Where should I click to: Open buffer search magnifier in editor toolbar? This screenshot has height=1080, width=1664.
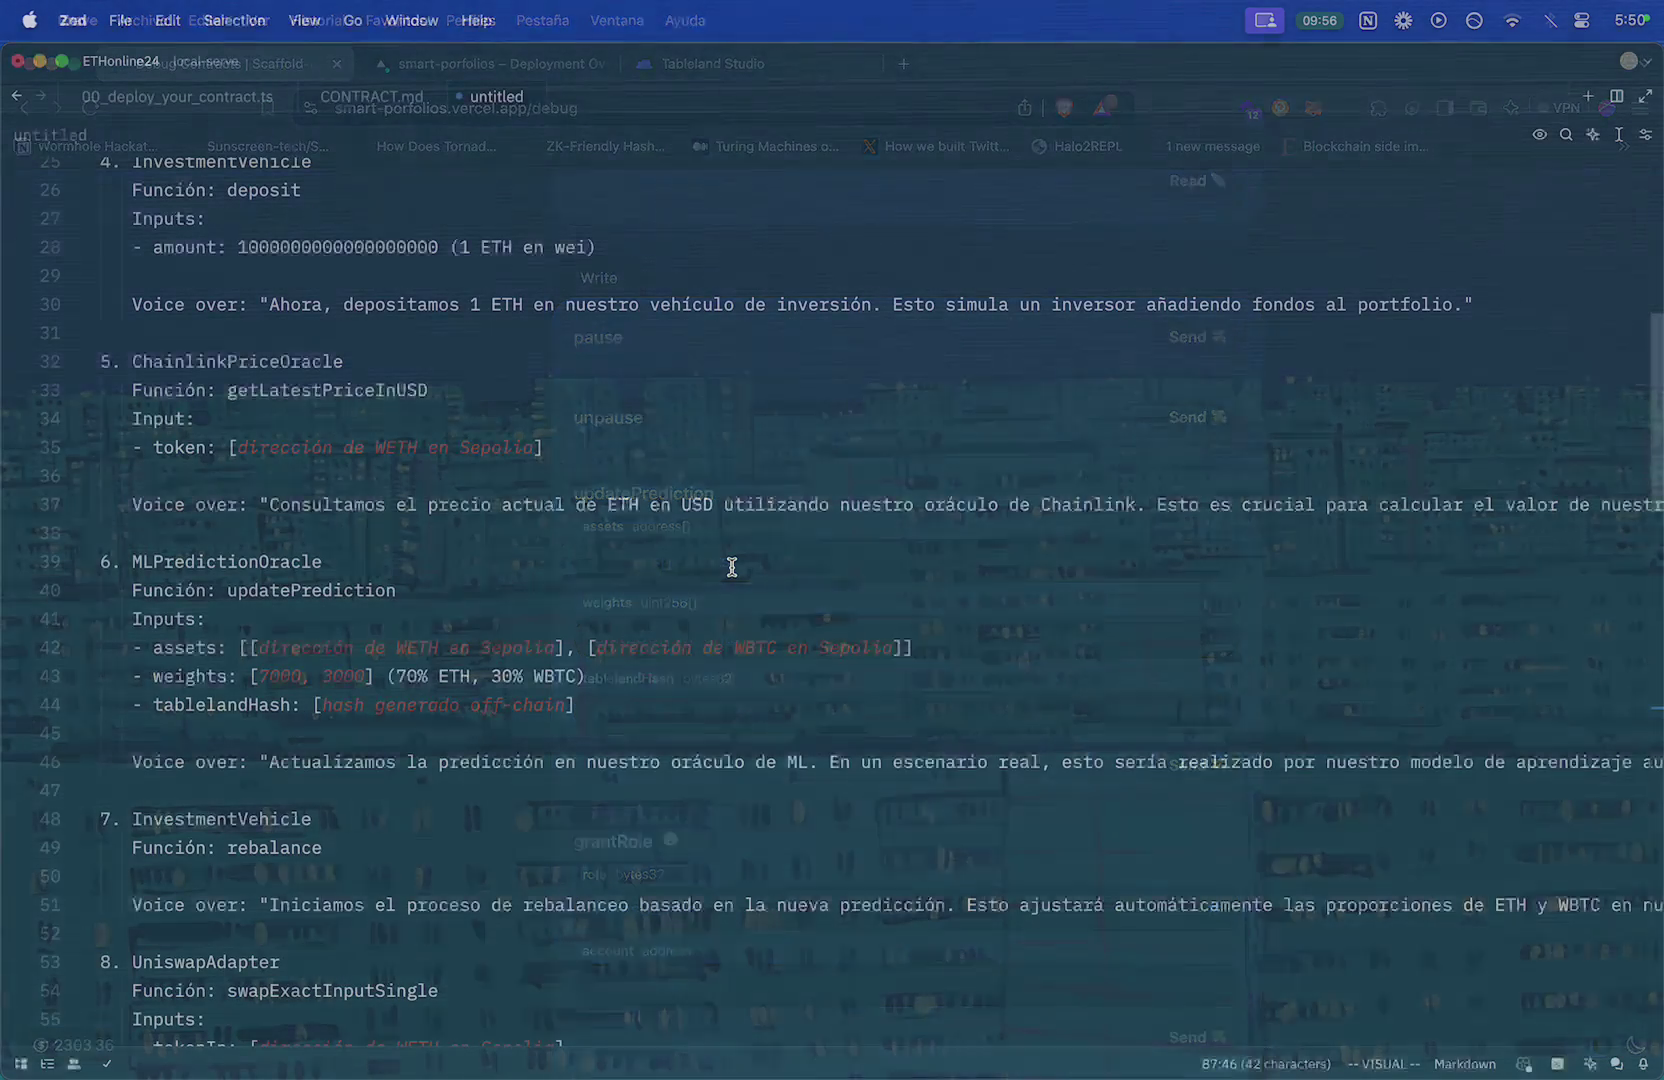pos(1566,134)
